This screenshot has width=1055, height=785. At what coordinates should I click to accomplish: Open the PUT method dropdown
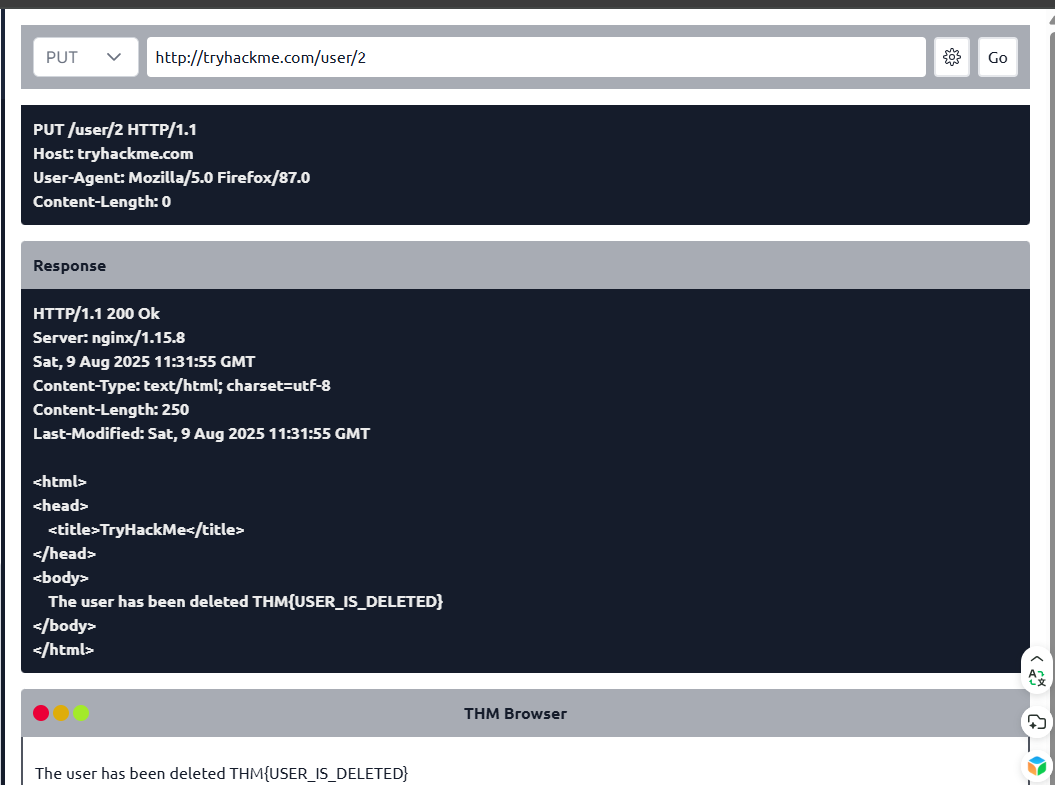[85, 57]
